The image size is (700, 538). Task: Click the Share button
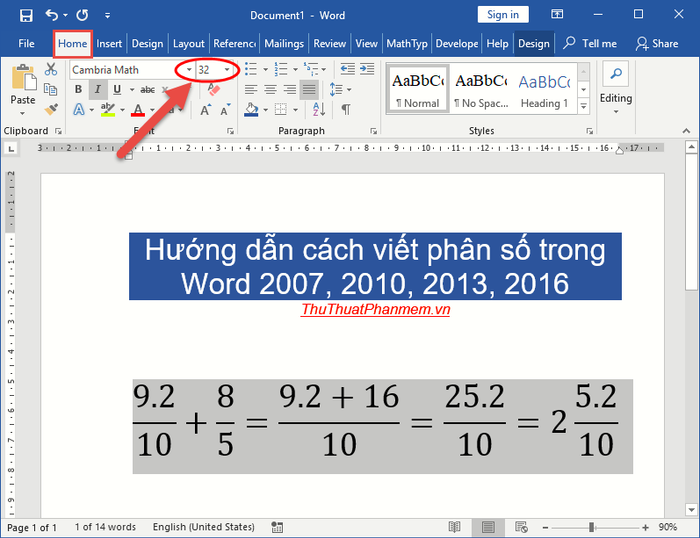(657, 44)
